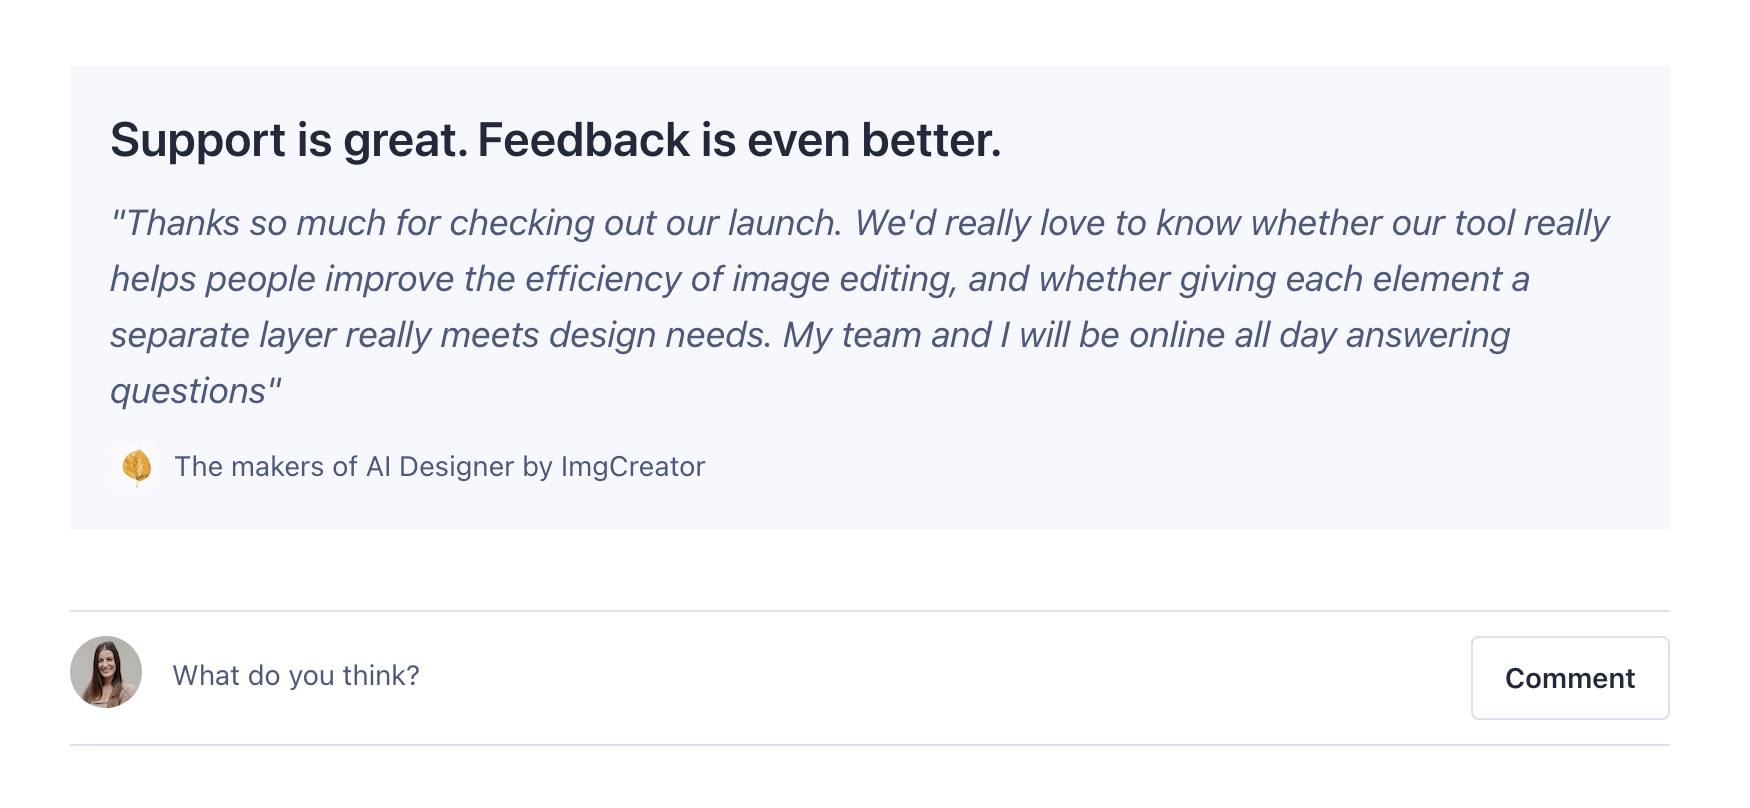This screenshot has height=808, width=1750.
Task: Tap the leaf badge beside the makers attribution
Action: pyautogui.click(x=136, y=466)
